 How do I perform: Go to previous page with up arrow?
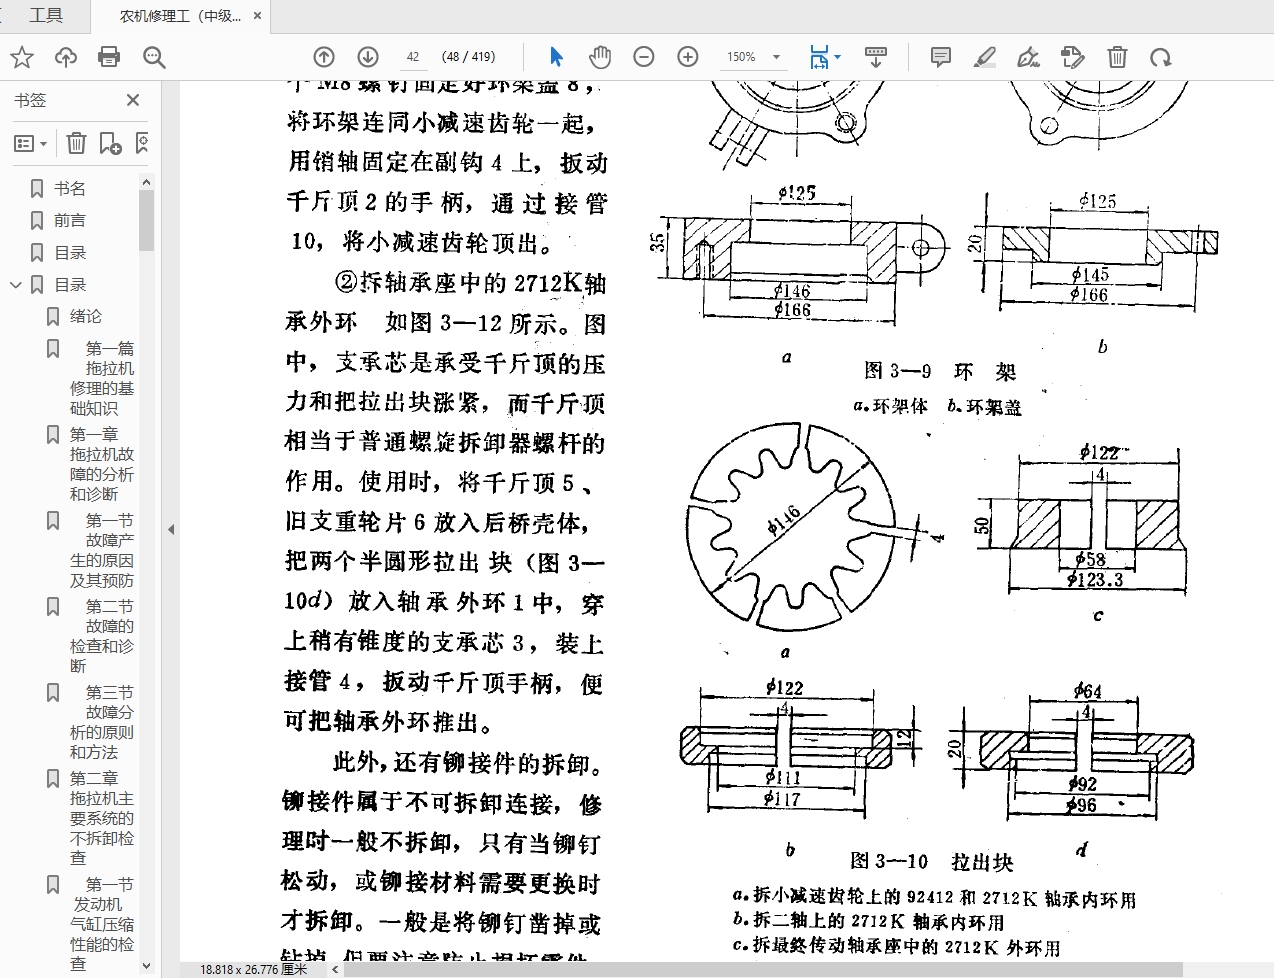click(324, 57)
